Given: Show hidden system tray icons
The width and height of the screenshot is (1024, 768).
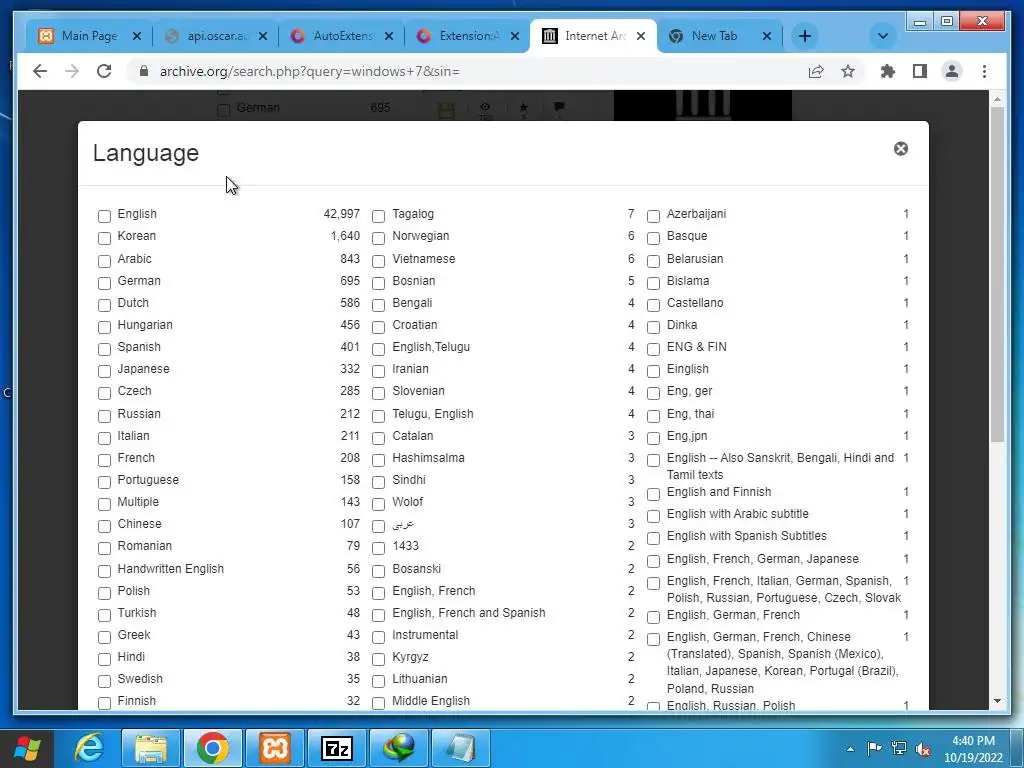Looking at the screenshot, I should (850, 749).
